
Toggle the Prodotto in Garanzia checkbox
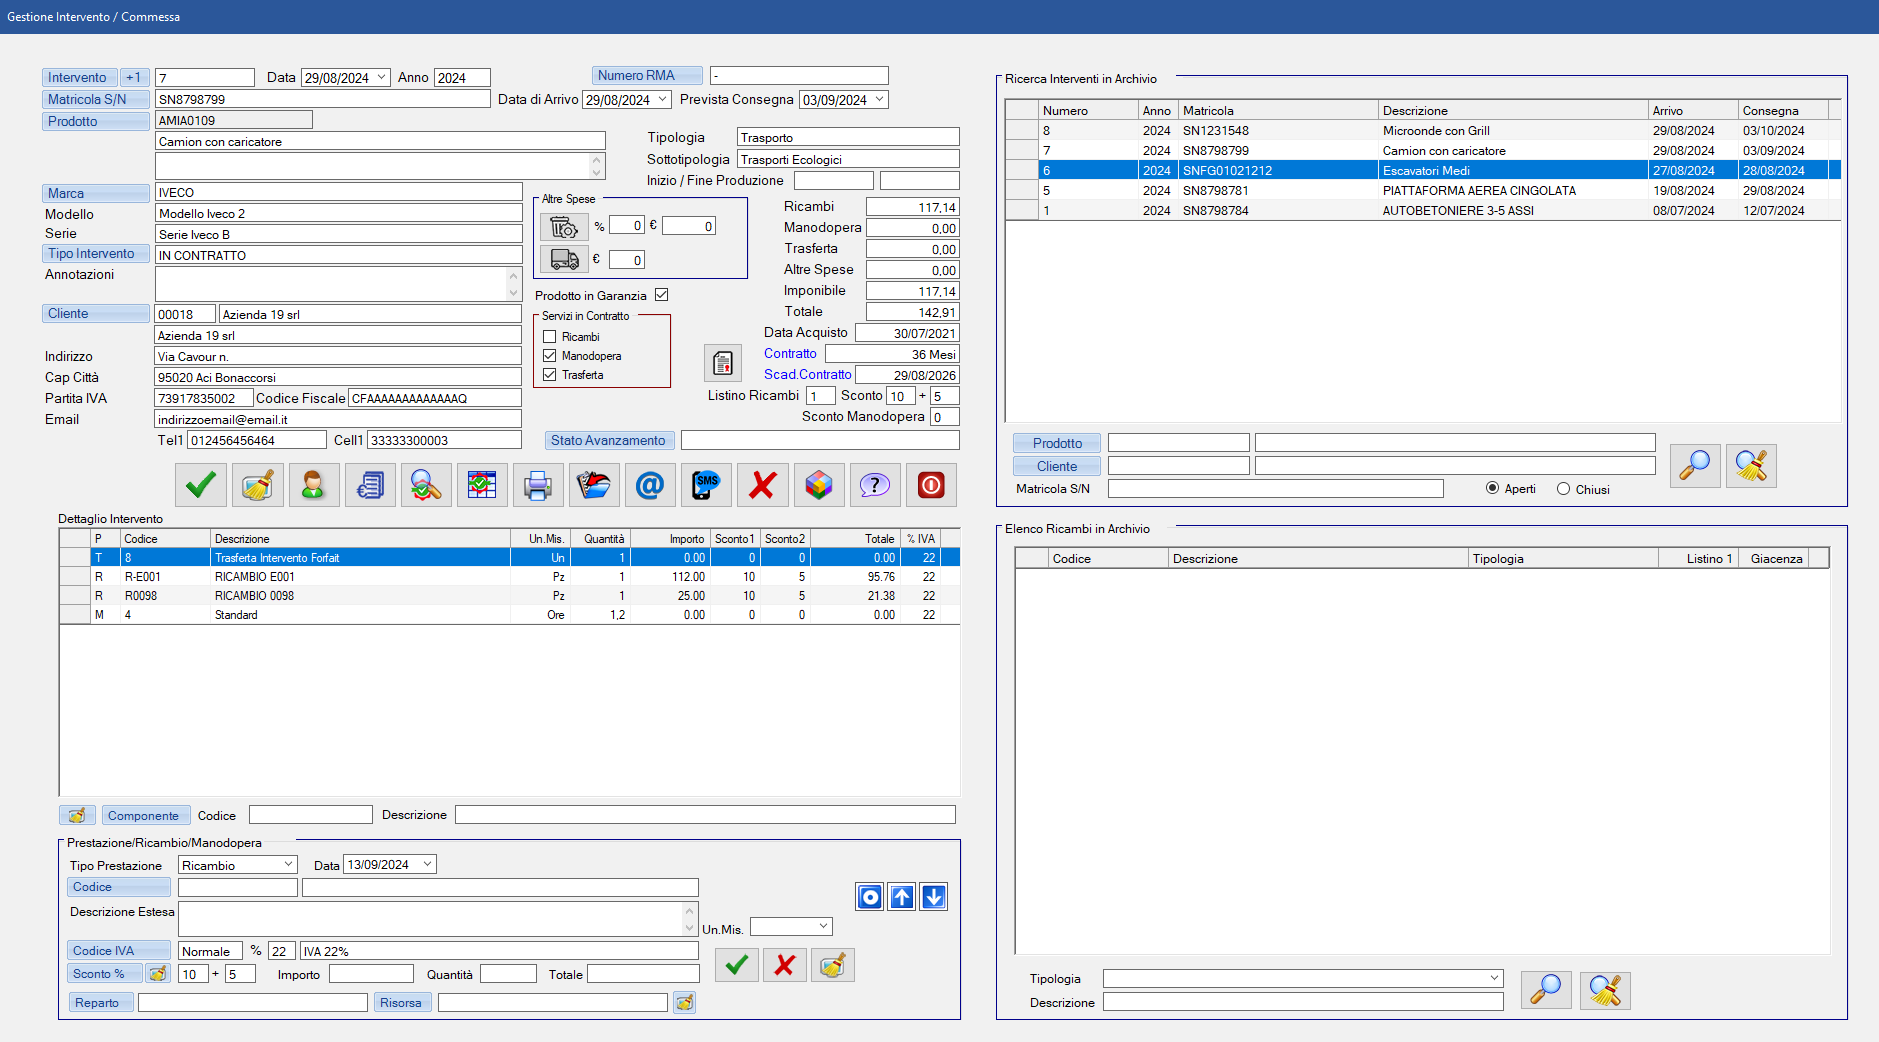661,295
